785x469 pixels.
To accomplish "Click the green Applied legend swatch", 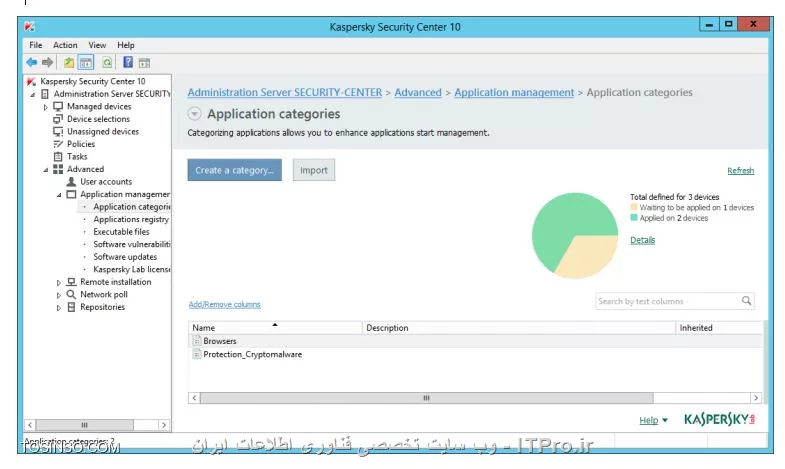I will point(634,218).
